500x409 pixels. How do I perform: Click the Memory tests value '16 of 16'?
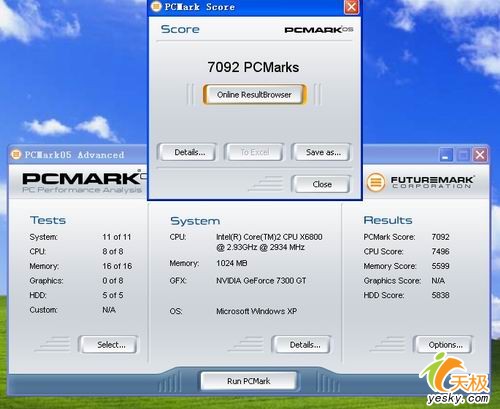pyautogui.click(x=117, y=266)
